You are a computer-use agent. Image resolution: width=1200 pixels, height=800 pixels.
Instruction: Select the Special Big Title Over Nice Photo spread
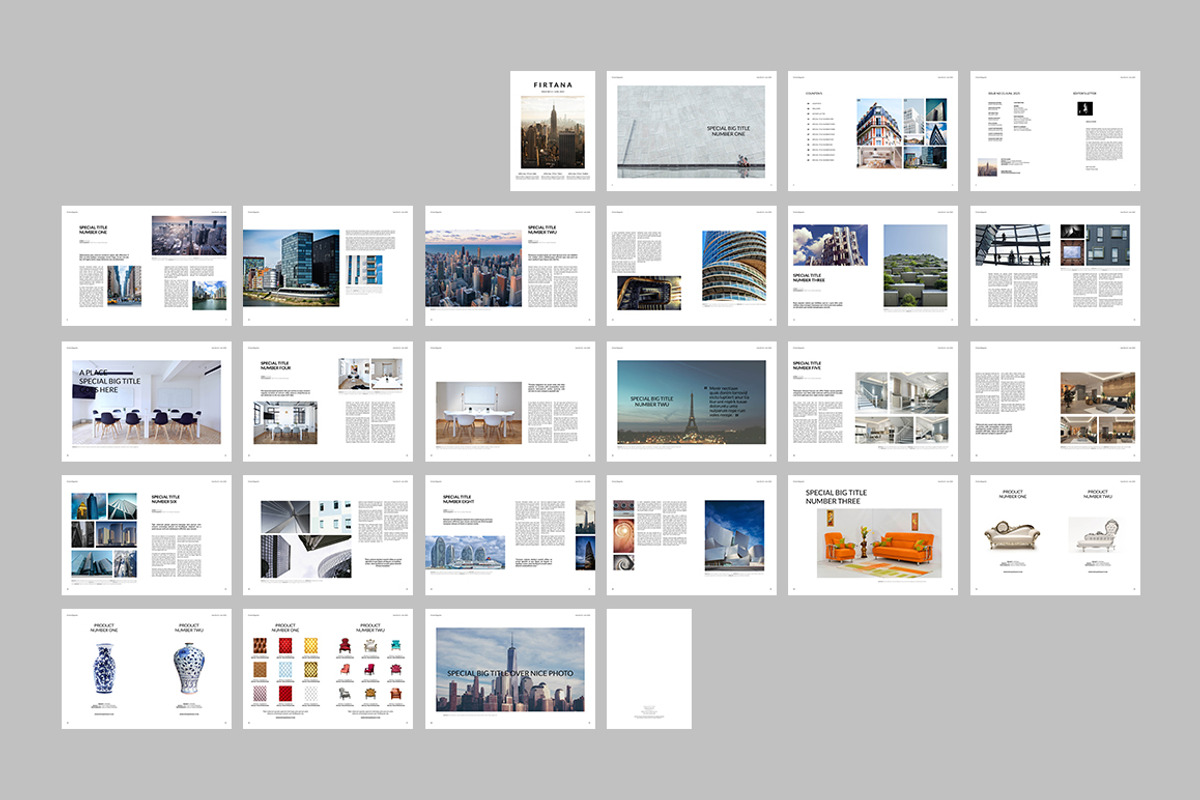510,669
